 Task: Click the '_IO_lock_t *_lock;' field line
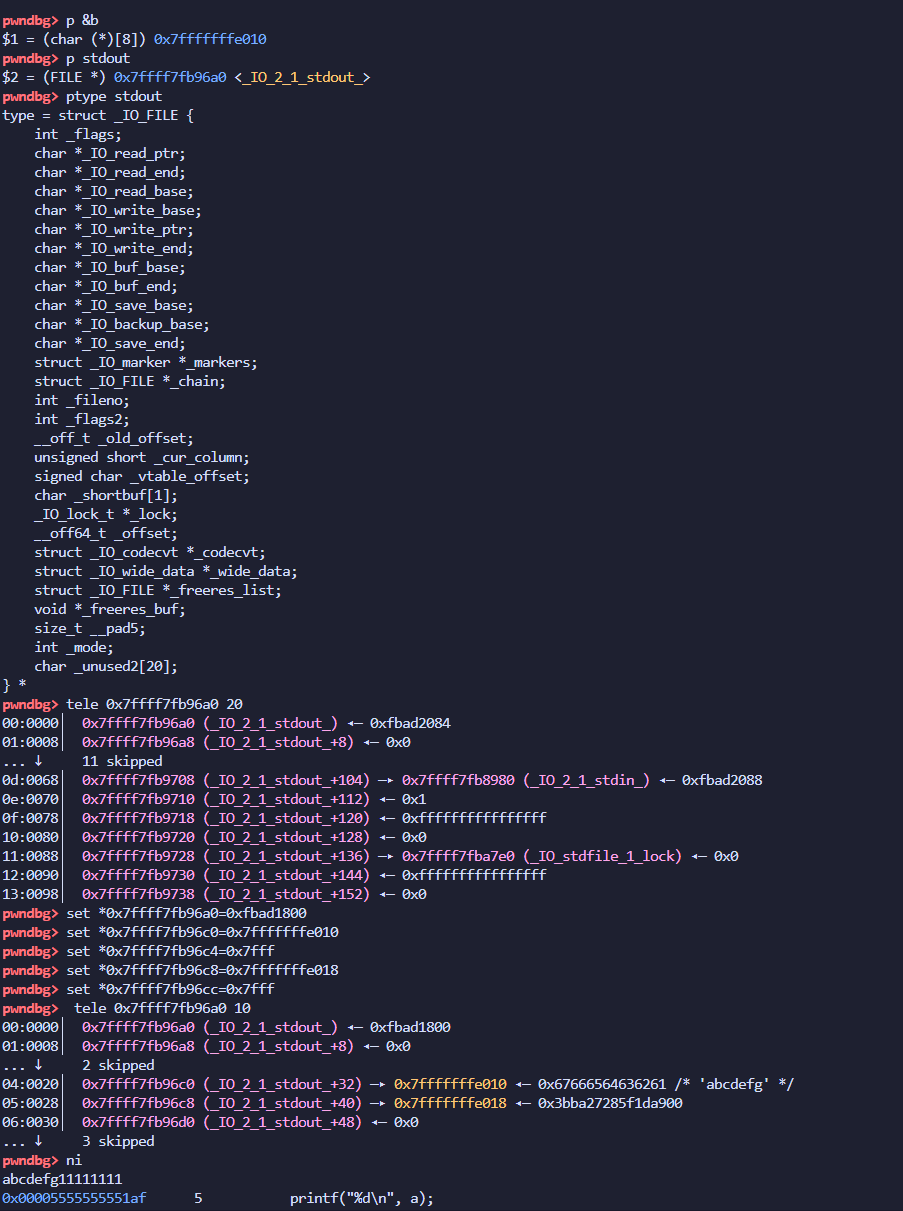pyautogui.click(x=106, y=514)
